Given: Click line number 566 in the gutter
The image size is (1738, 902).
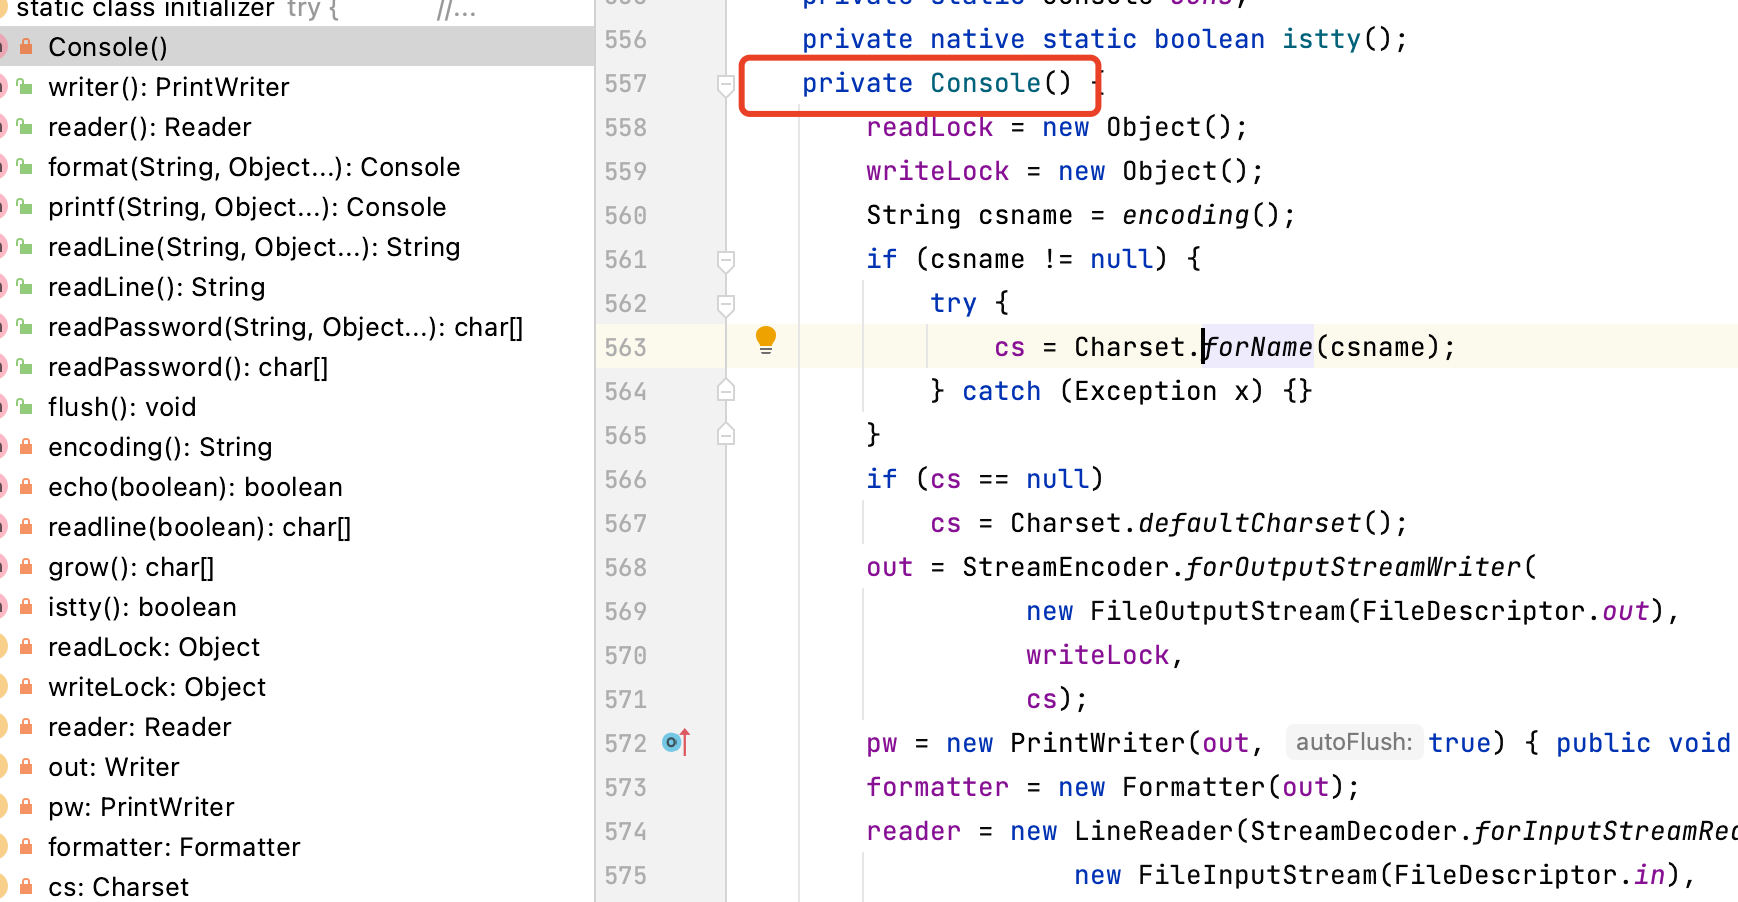Looking at the screenshot, I should coord(626,479).
